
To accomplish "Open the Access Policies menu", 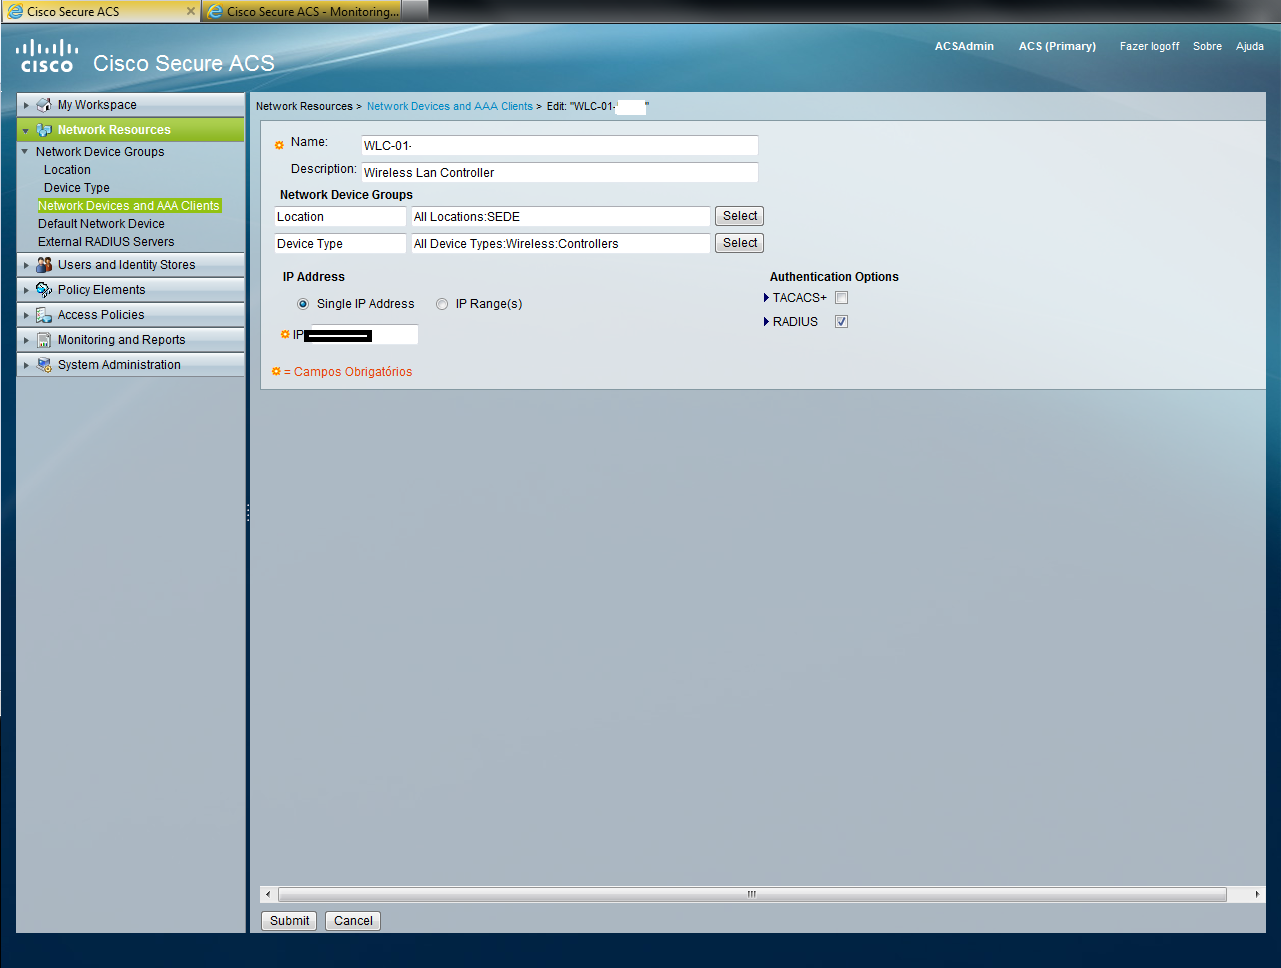I will [x=131, y=315].
